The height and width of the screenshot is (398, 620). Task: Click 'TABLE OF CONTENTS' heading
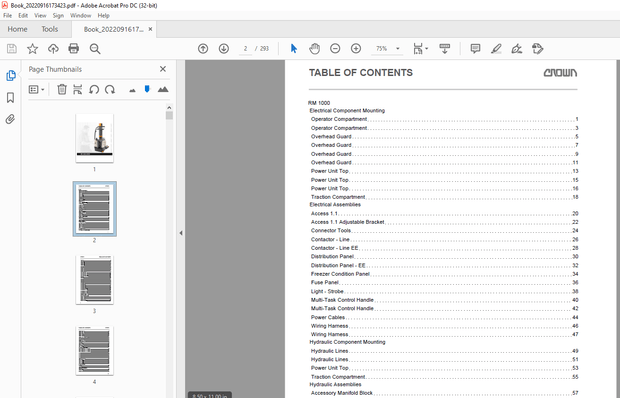[x=361, y=73]
